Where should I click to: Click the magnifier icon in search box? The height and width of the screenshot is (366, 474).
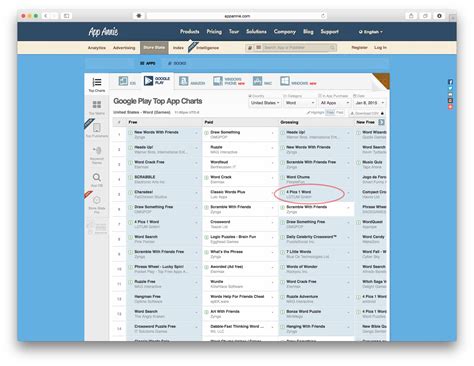pyautogui.click(x=332, y=48)
